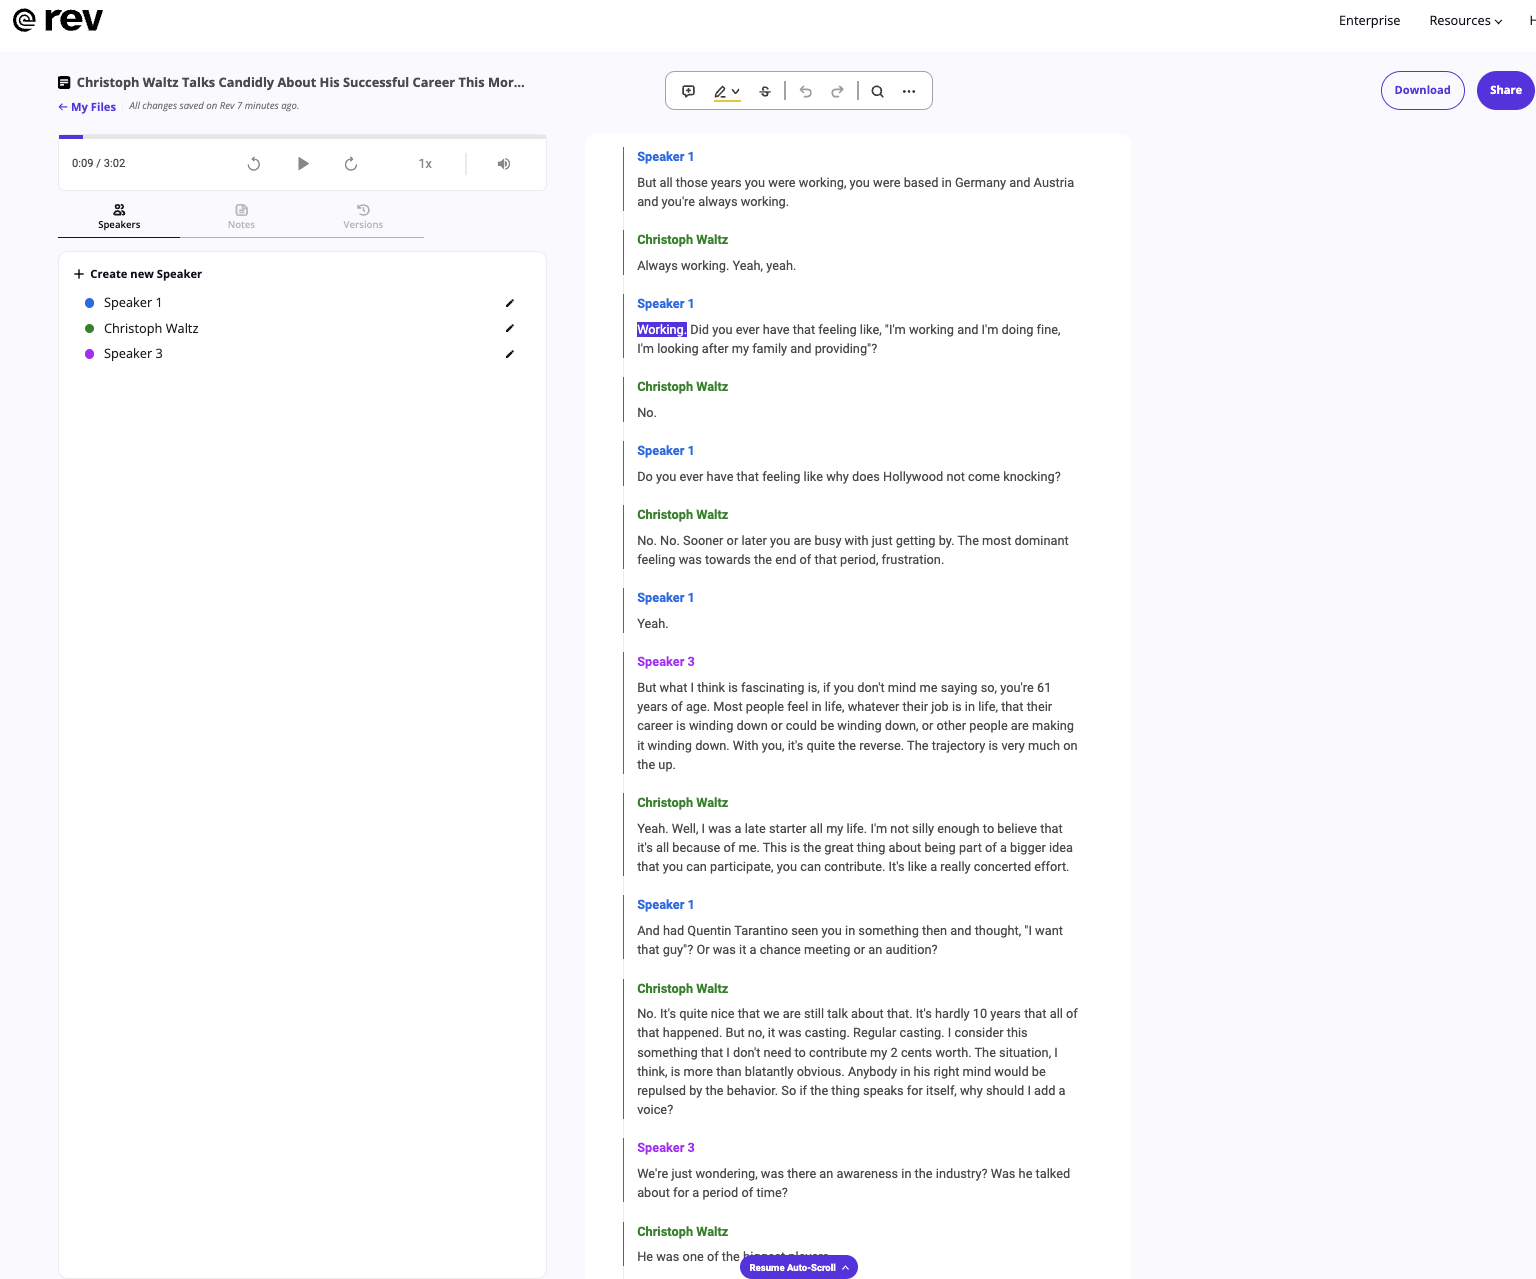Play the audio recording
The height and width of the screenshot is (1279, 1536).
coord(303,163)
